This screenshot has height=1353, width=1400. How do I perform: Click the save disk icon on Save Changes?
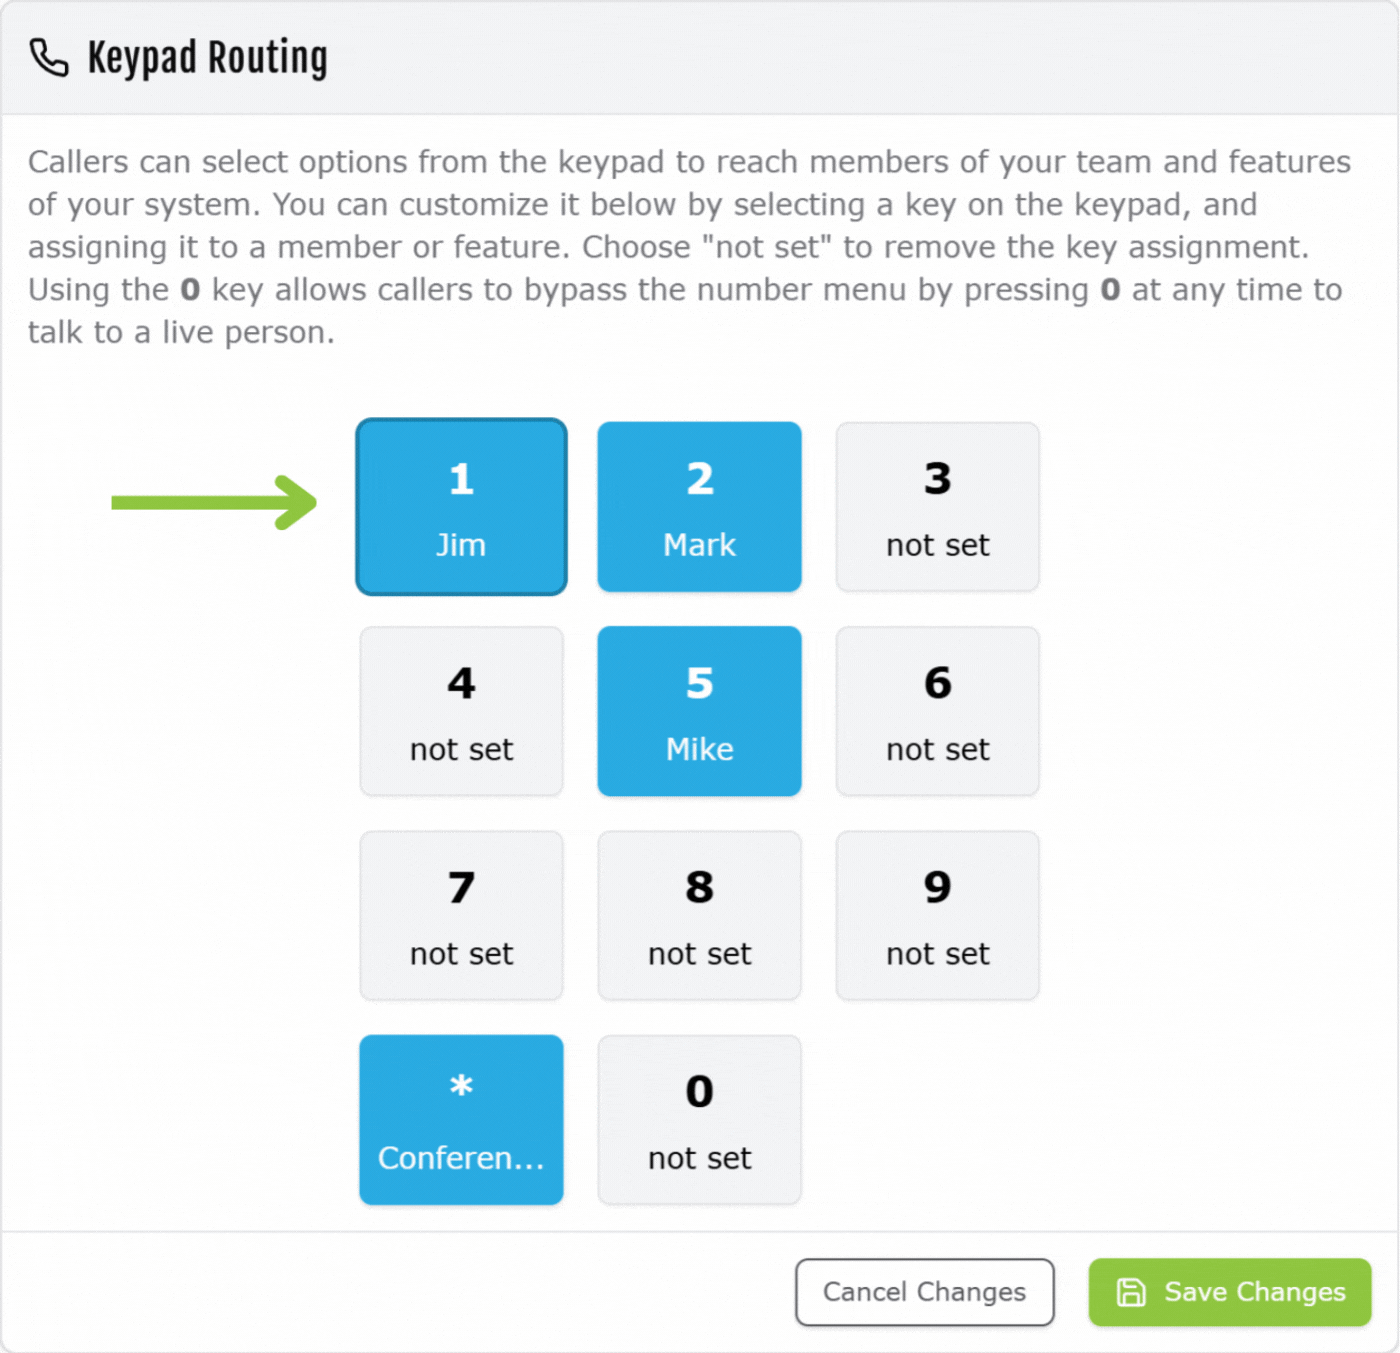1131,1292
